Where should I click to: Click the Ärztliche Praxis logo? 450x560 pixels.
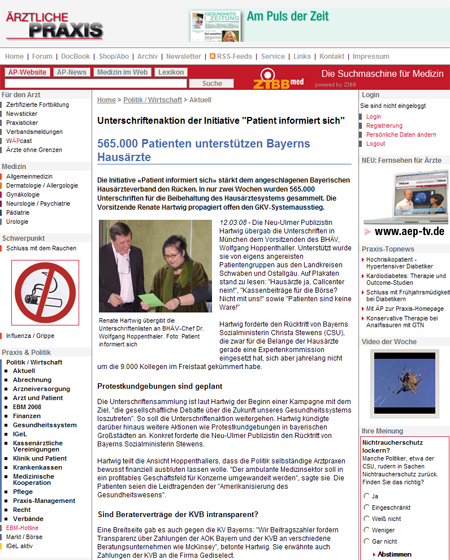tap(54, 26)
